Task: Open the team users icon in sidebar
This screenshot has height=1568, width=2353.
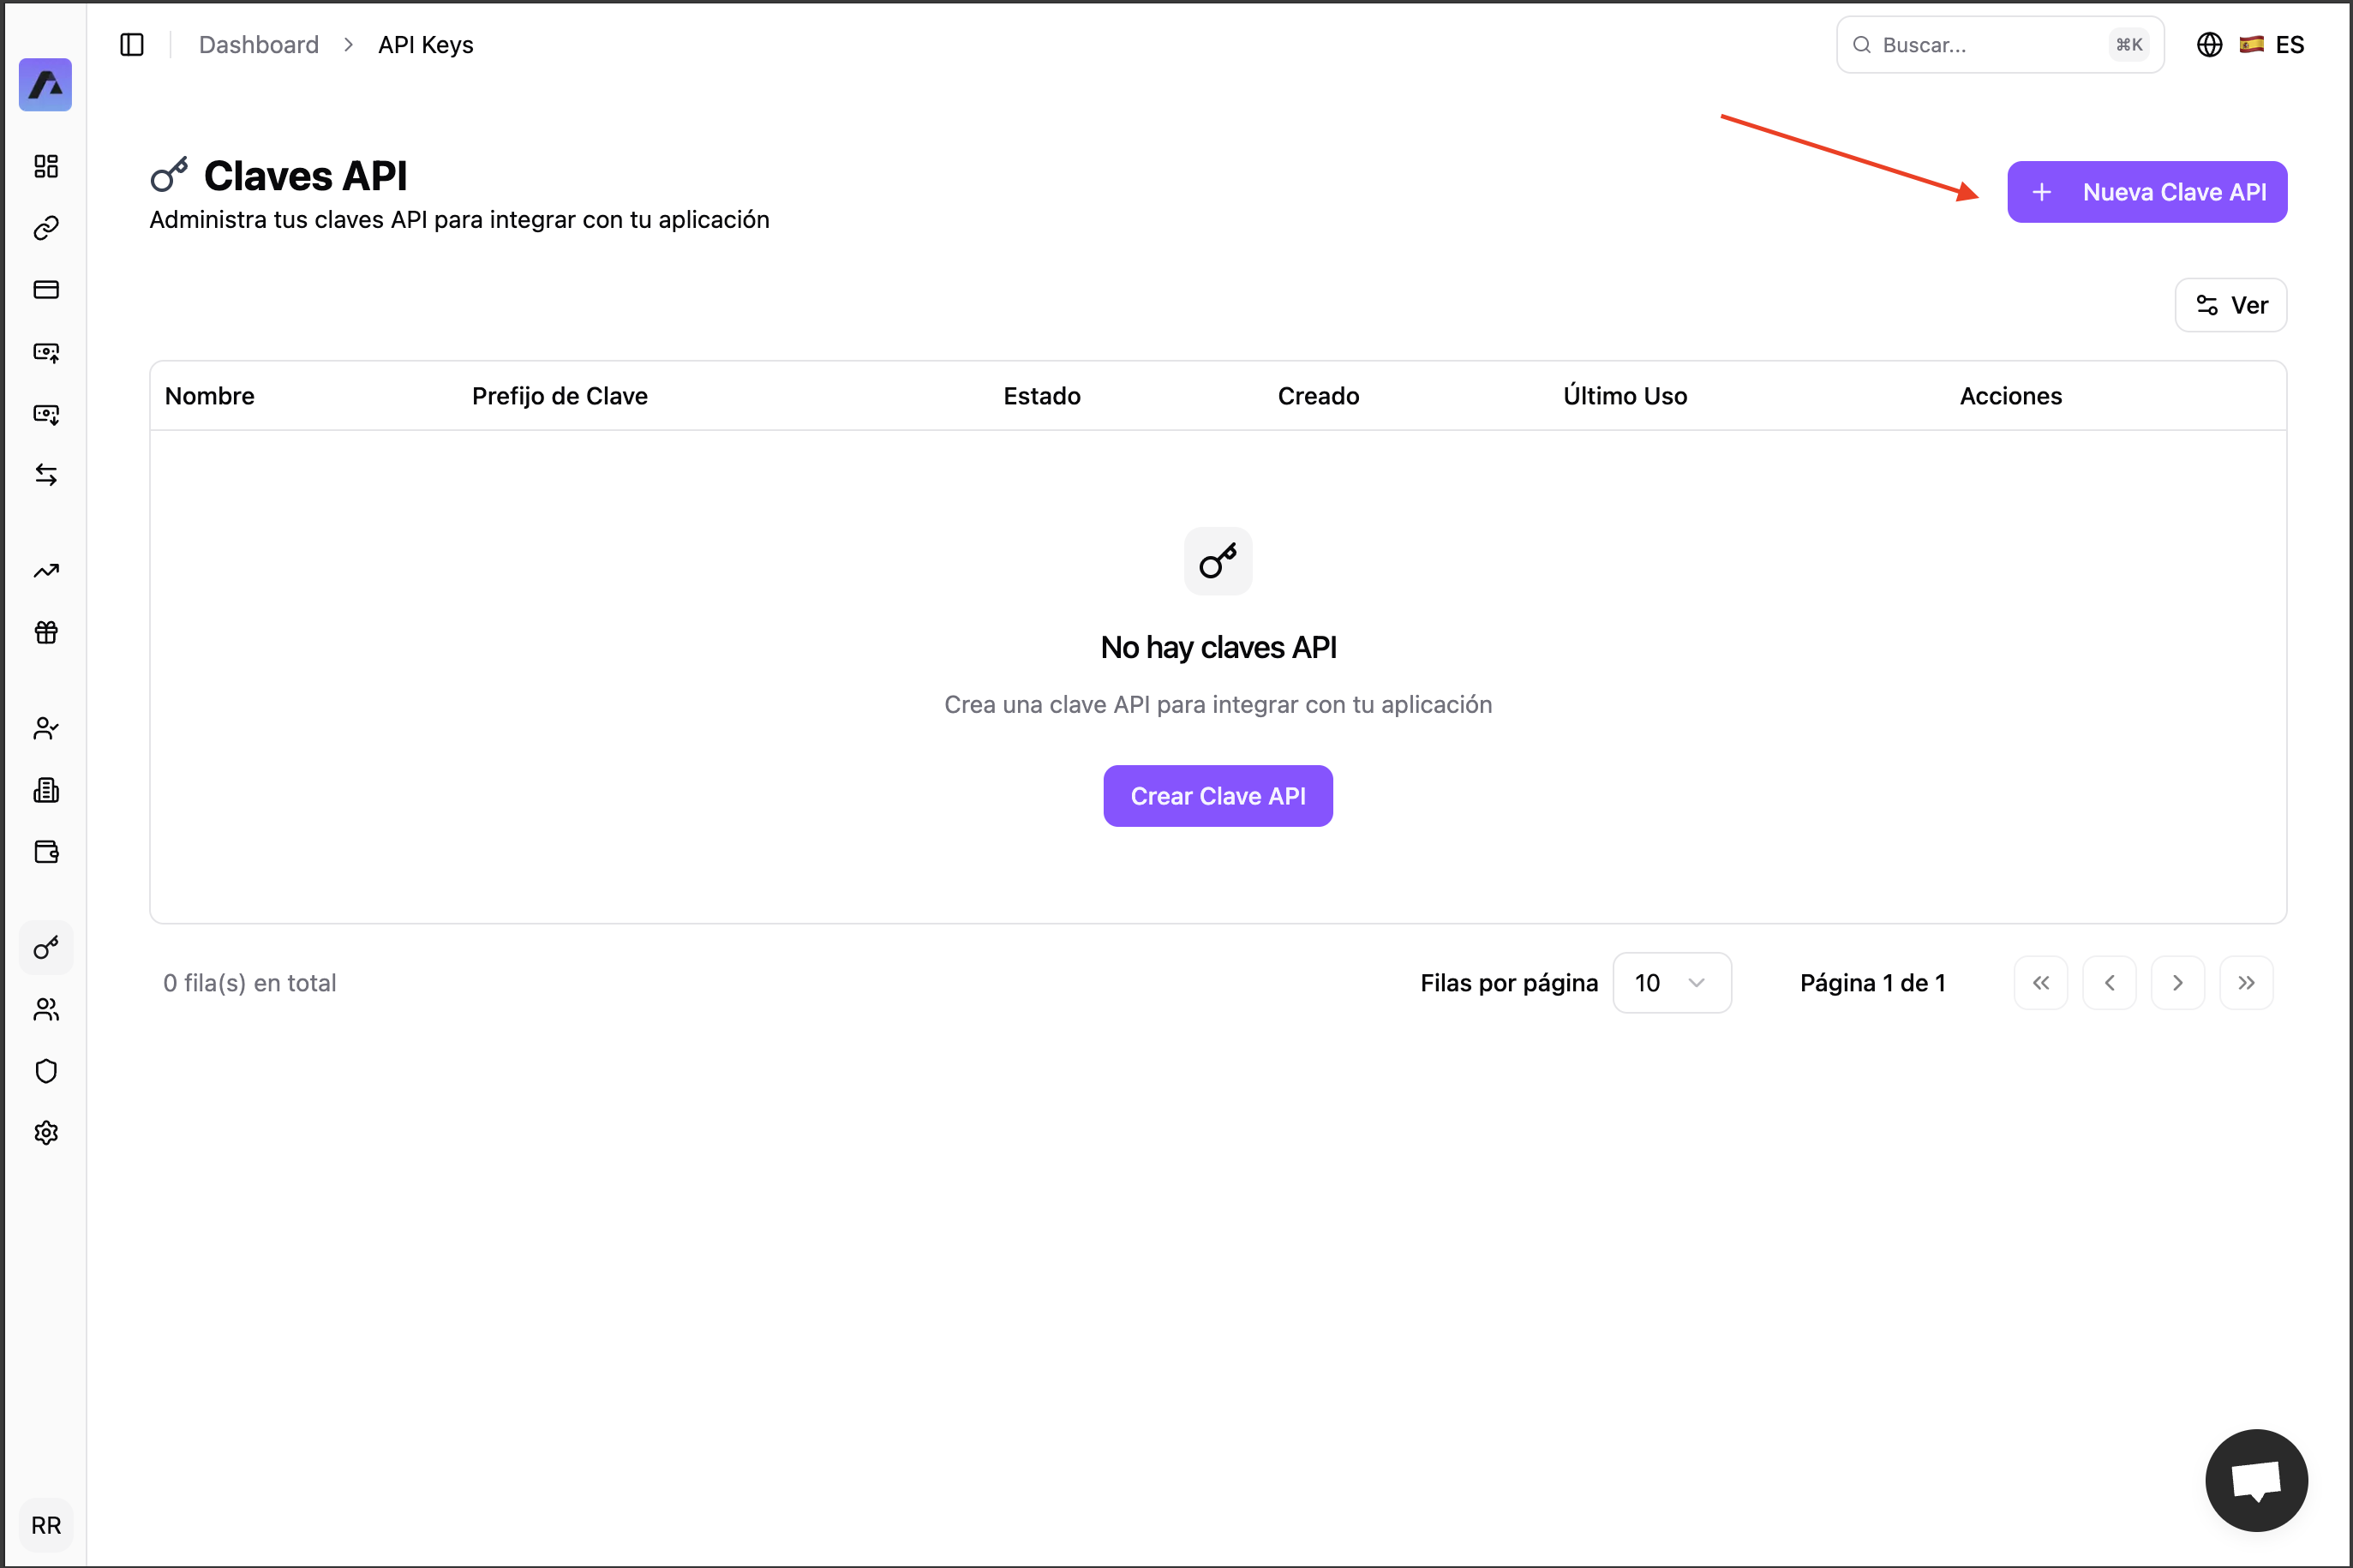Action: point(46,1010)
